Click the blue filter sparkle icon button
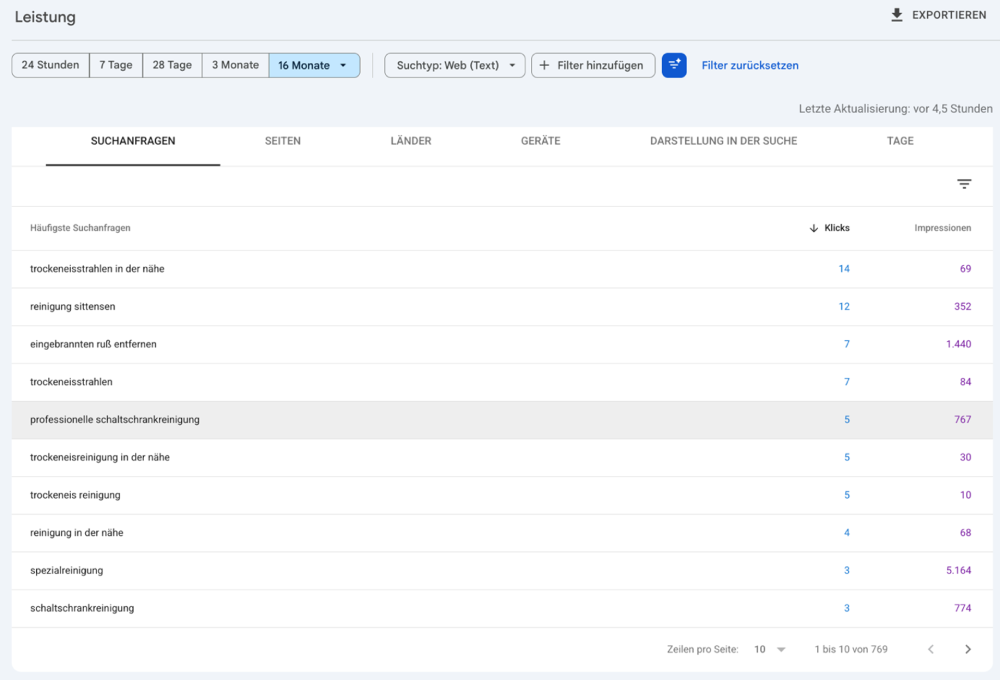This screenshot has height=680, width=1000. click(x=674, y=65)
